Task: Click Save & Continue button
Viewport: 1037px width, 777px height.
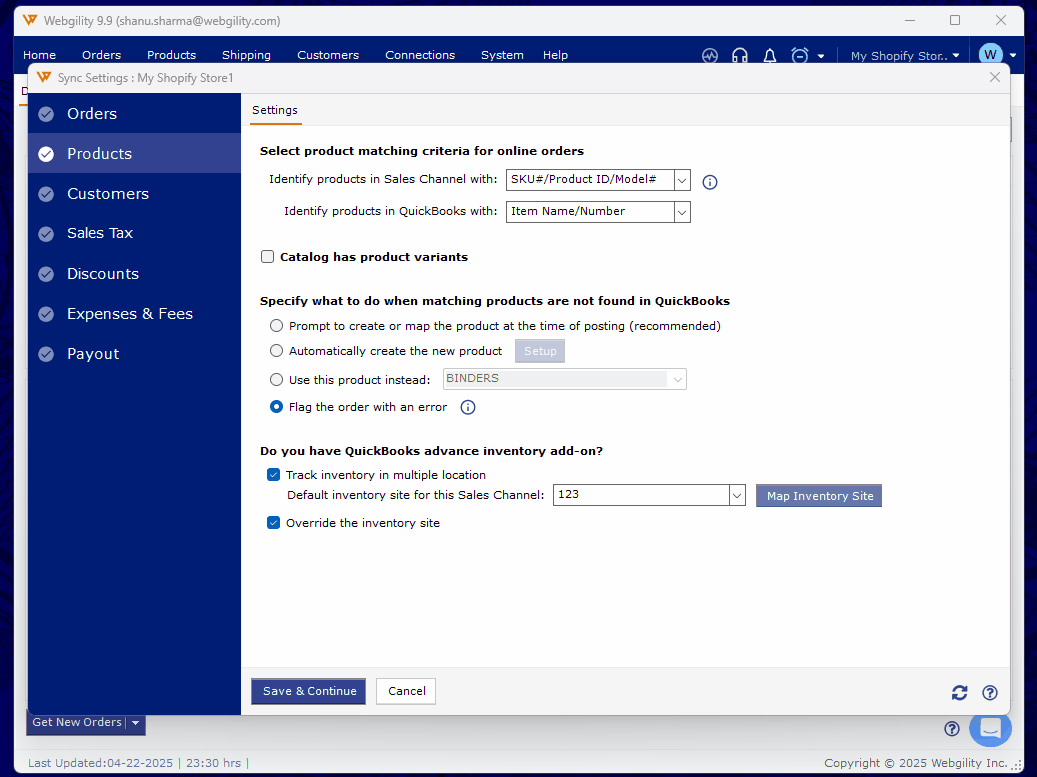Action: (x=308, y=691)
